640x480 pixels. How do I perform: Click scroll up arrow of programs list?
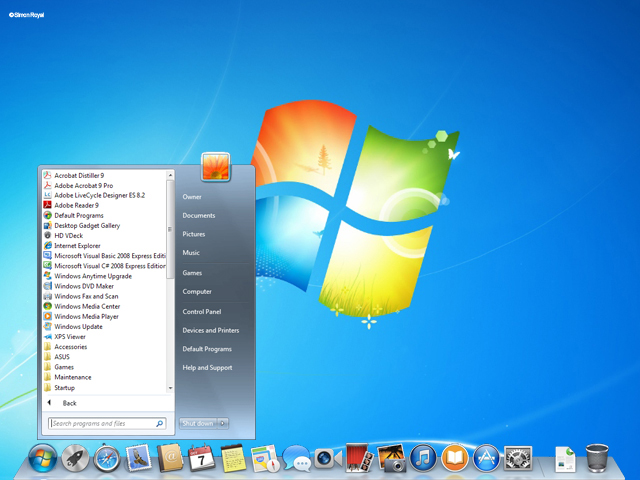tap(170, 176)
